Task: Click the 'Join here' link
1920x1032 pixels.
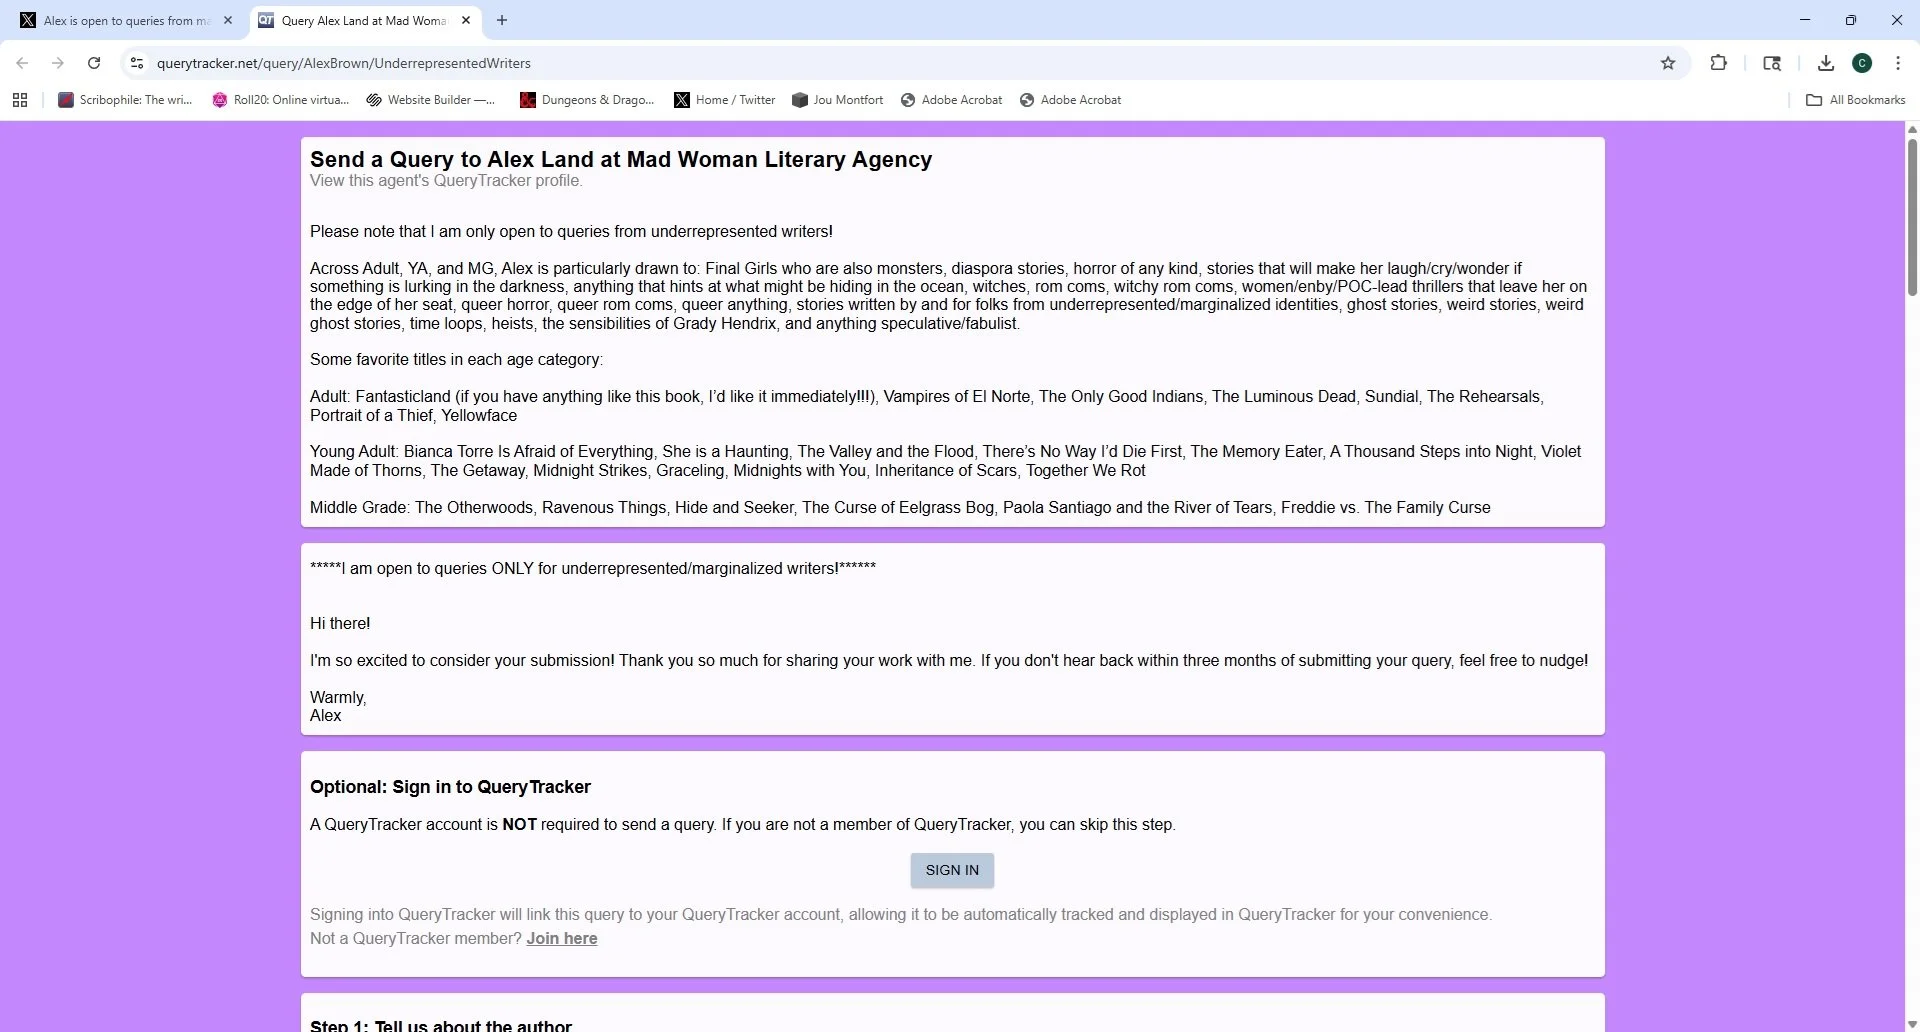Action: pos(562,938)
